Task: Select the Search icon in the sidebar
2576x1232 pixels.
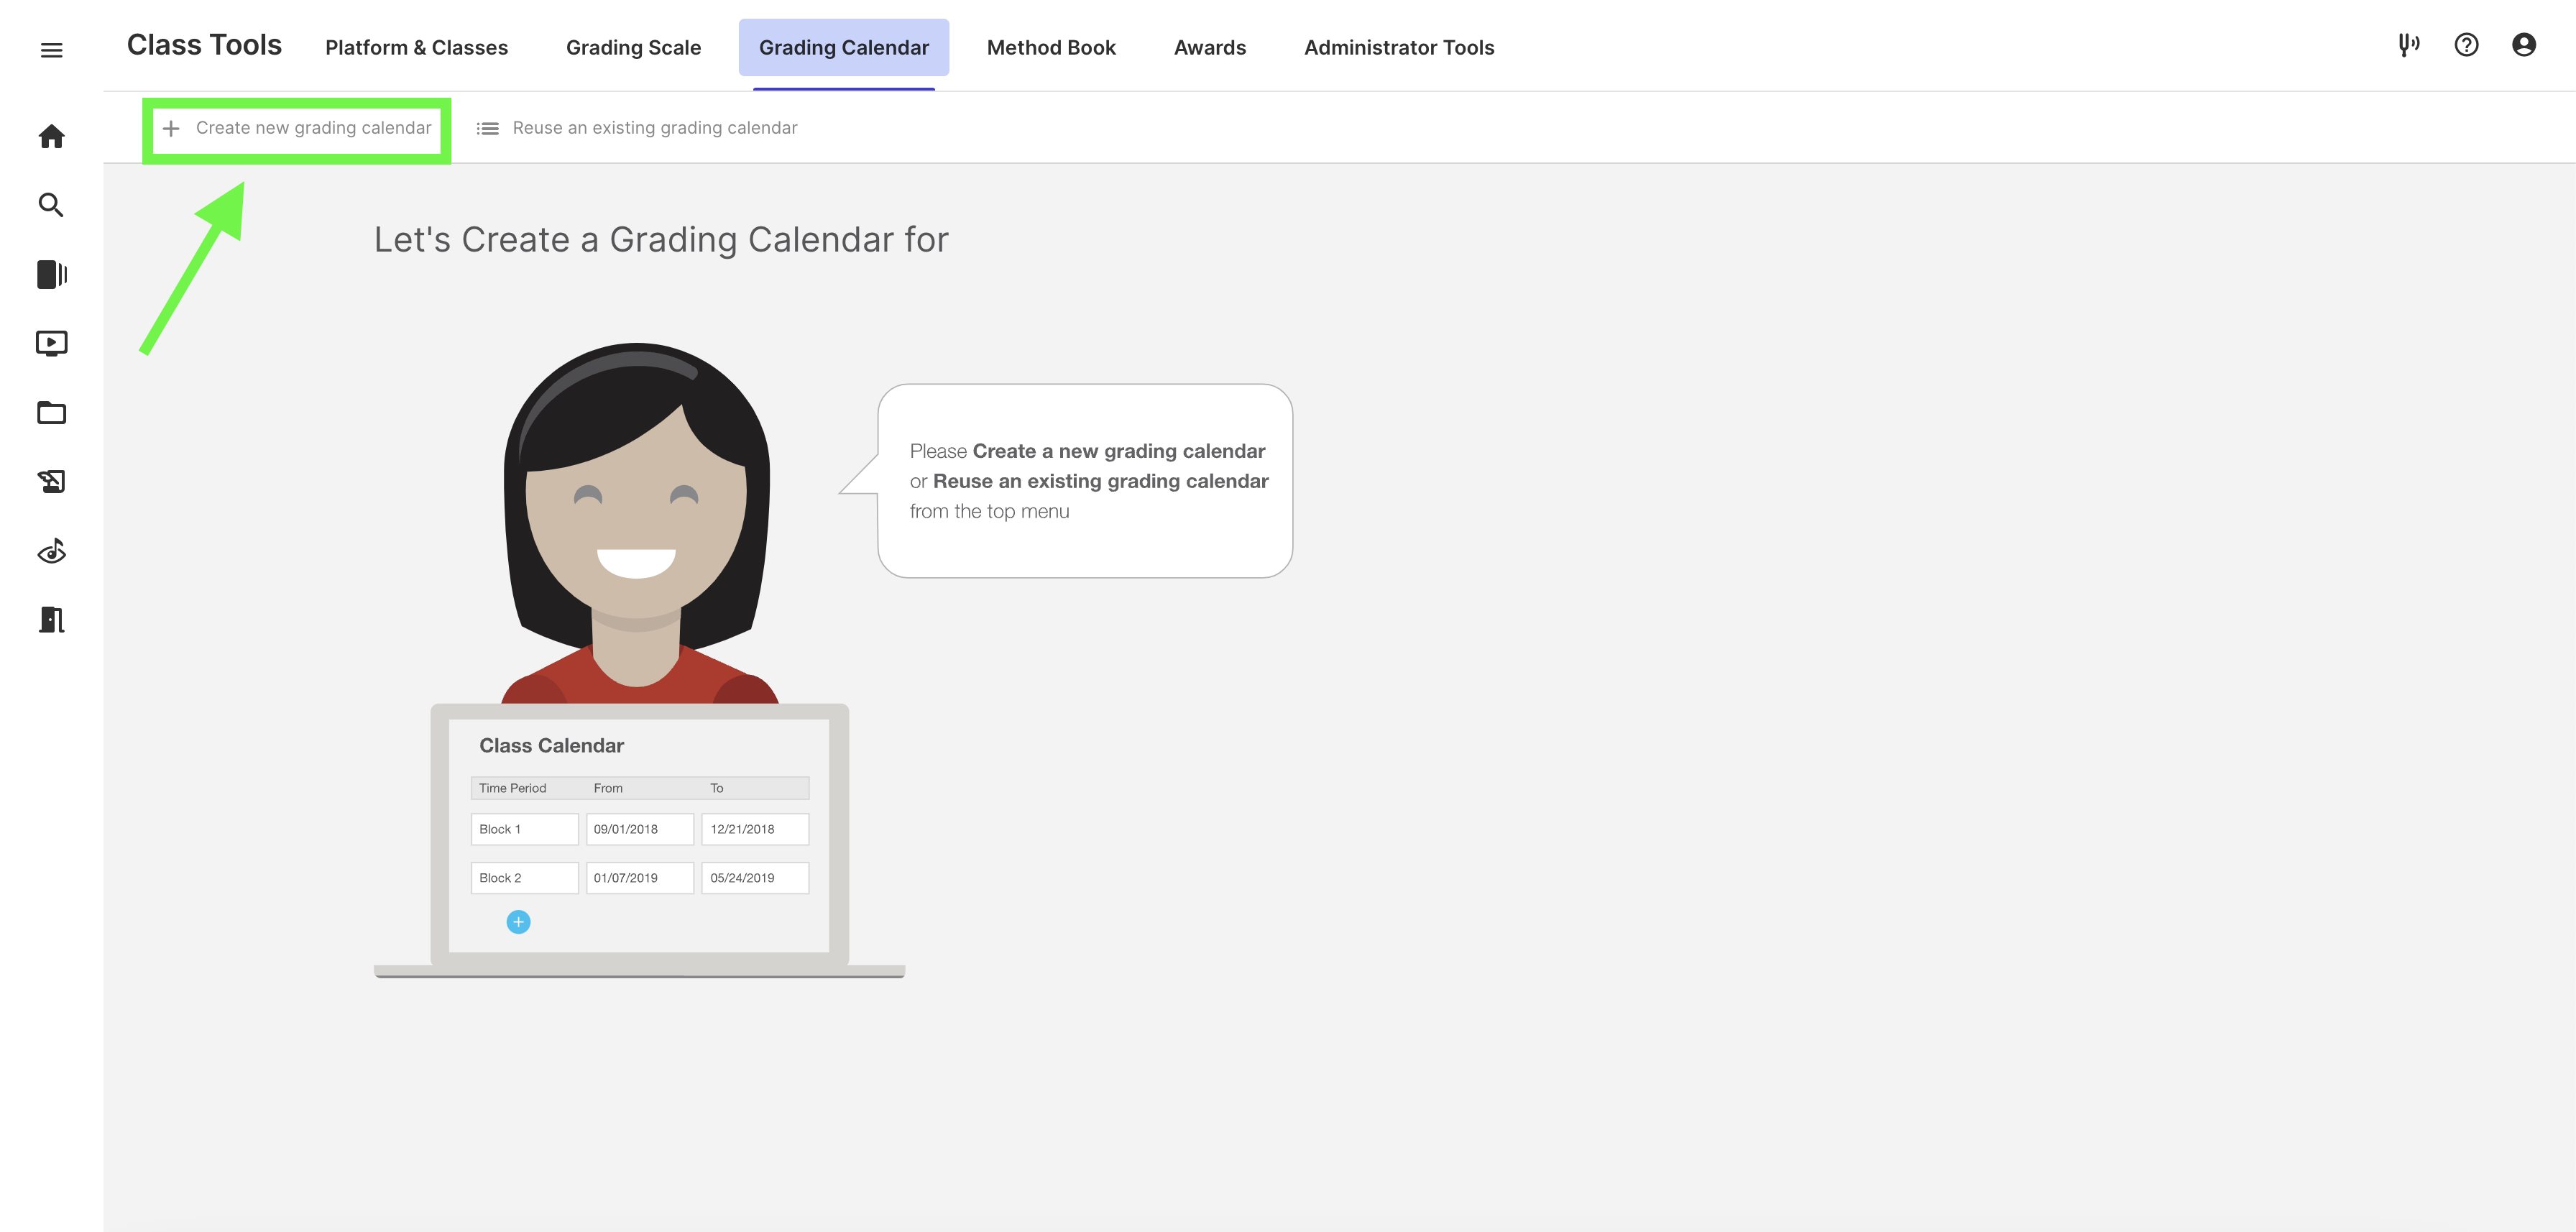Action: (x=51, y=205)
